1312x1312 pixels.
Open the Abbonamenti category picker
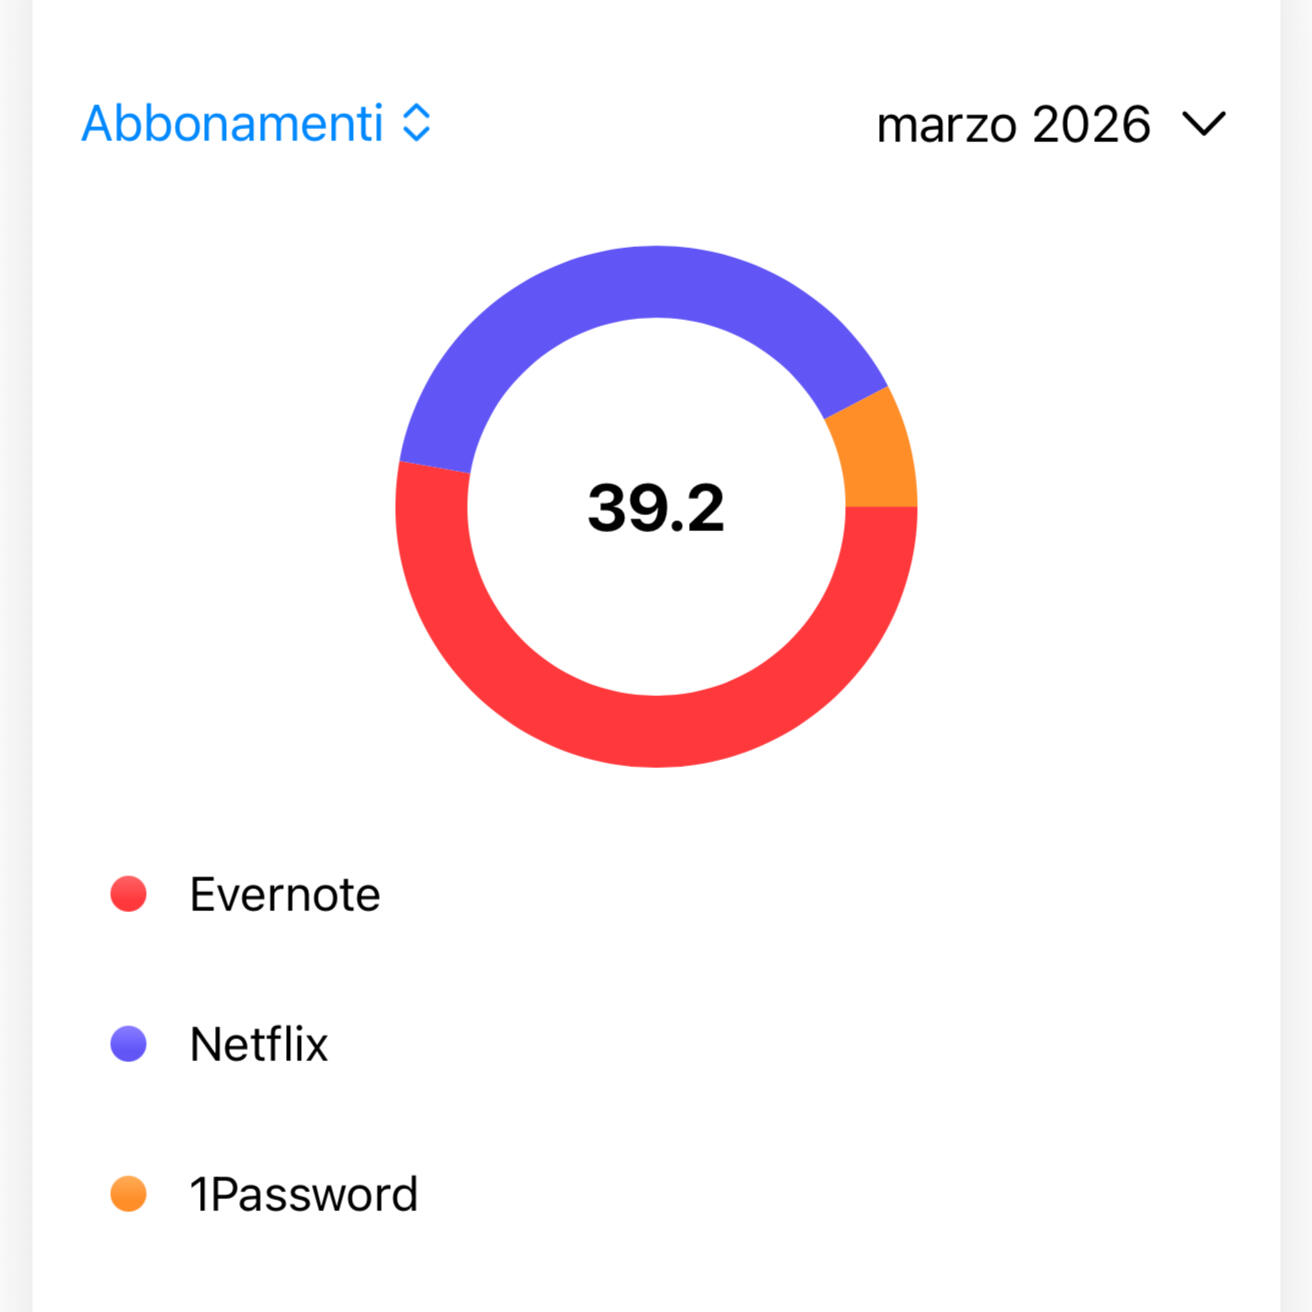(x=233, y=124)
